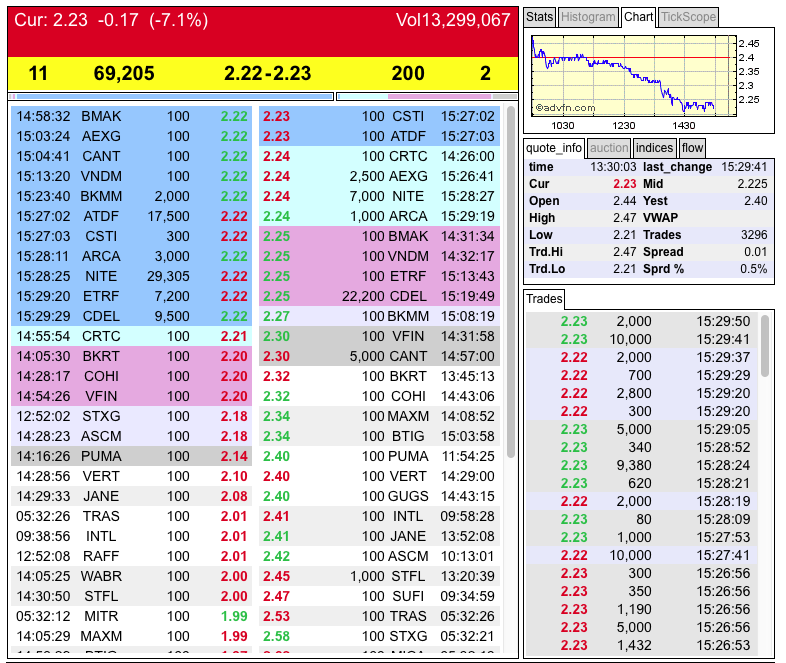Click the bid depth bar under yellow strip
Viewport: 786px width, 663px height.
click(170, 96)
